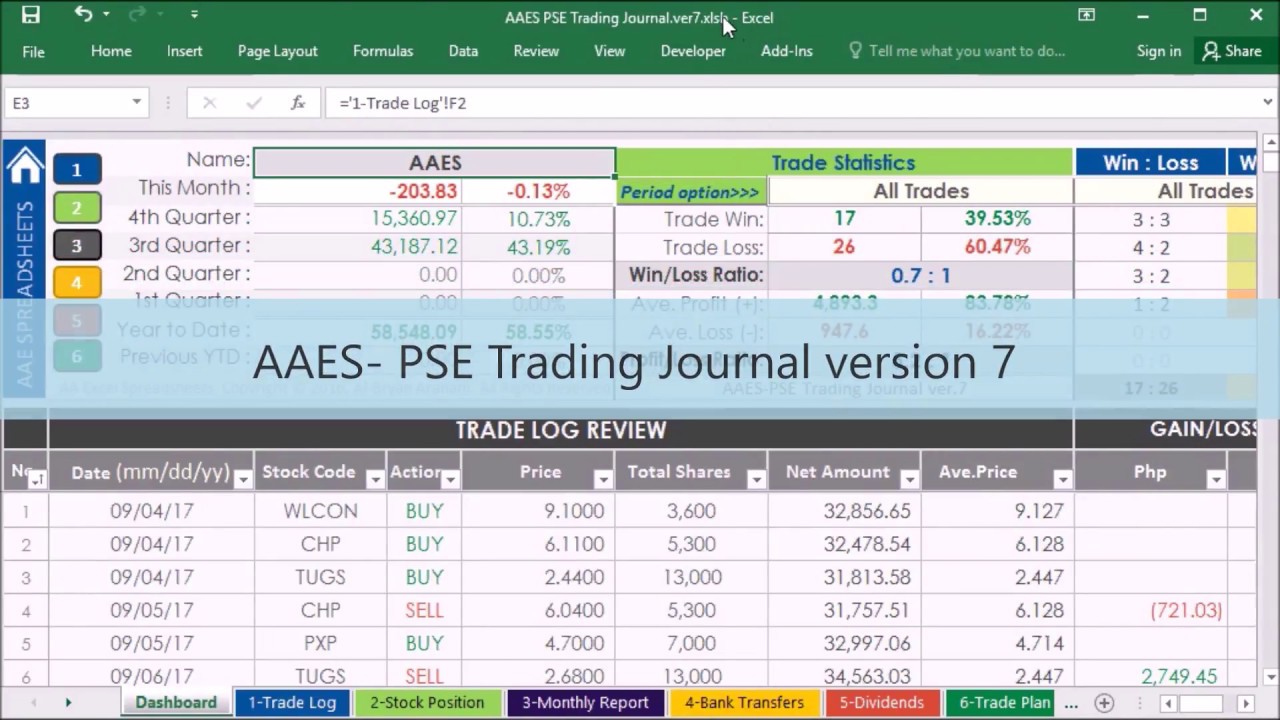Image resolution: width=1280 pixels, height=720 pixels.
Task: Click the formula bar Cancel X icon
Action: 209,103
